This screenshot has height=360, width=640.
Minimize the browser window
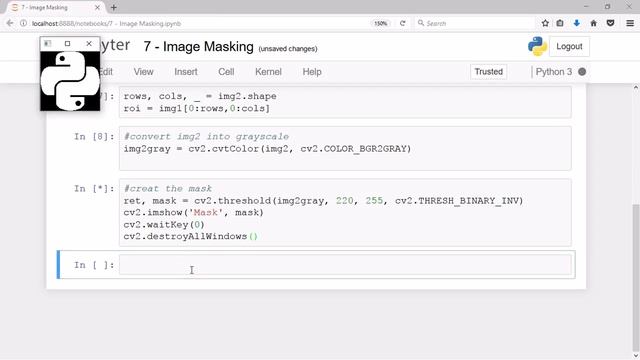[586, 7]
